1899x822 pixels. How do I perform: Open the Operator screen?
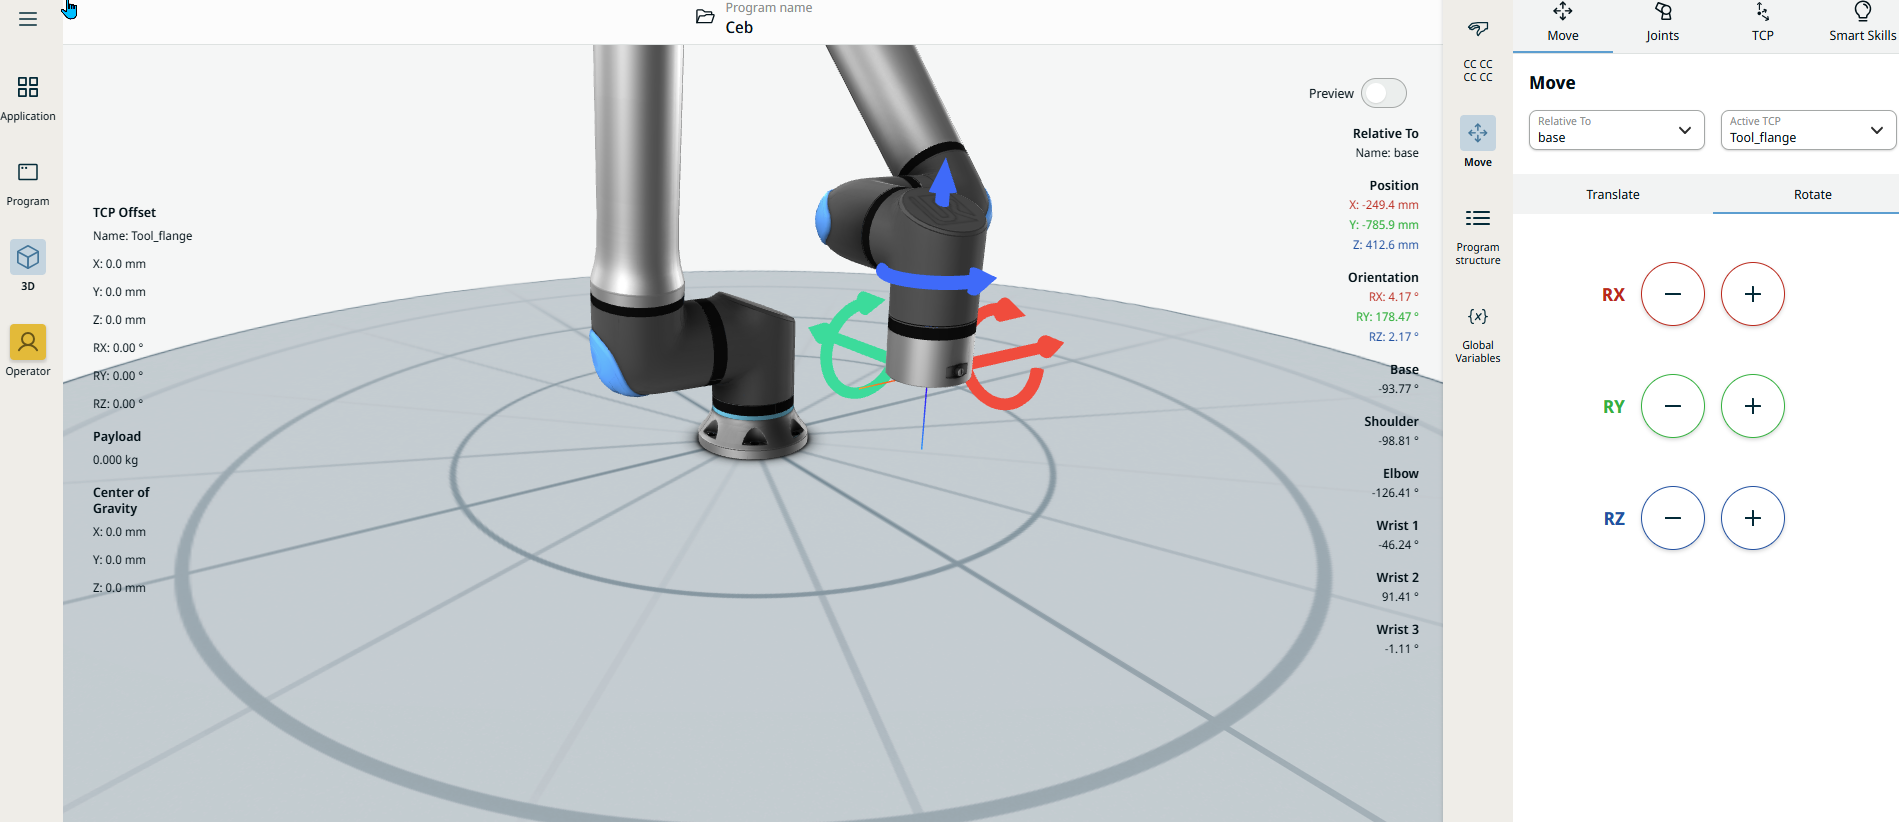(28, 343)
